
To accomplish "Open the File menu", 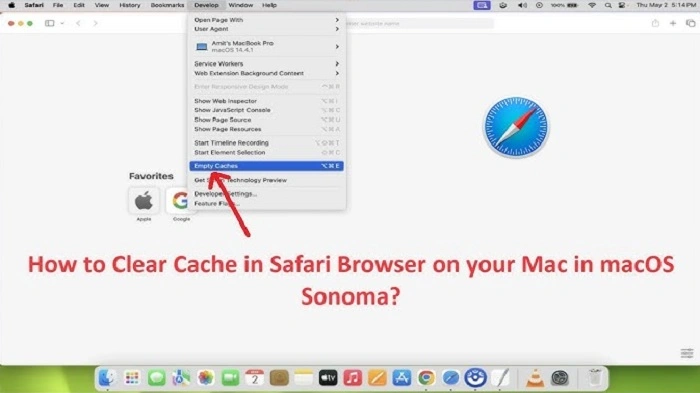I will click(58, 5).
